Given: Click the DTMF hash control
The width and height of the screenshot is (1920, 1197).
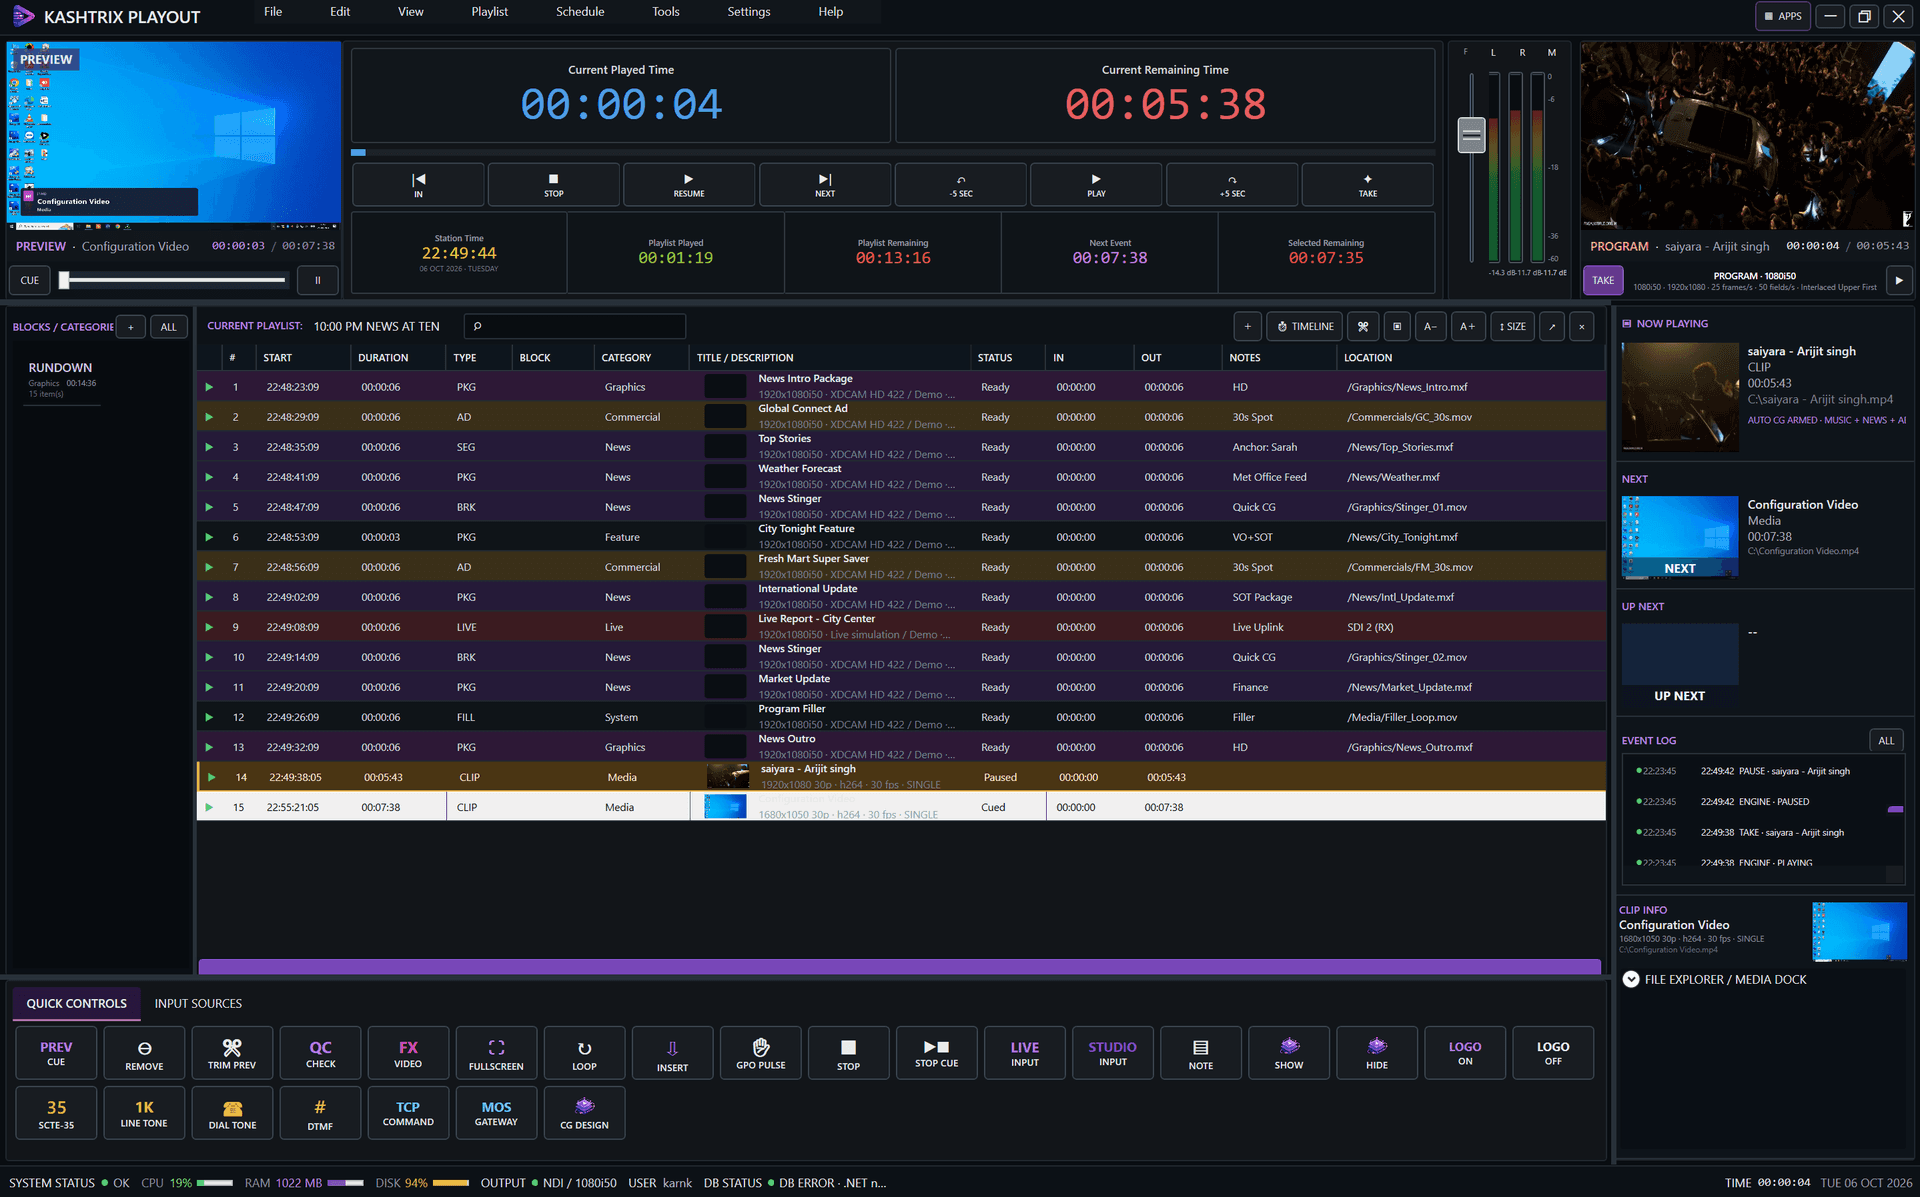Looking at the screenshot, I should click(320, 1113).
